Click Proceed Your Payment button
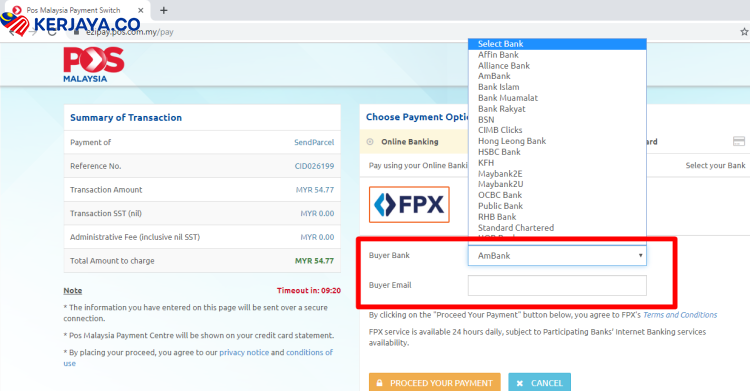This screenshot has height=391, width=750. (x=434, y=382)
